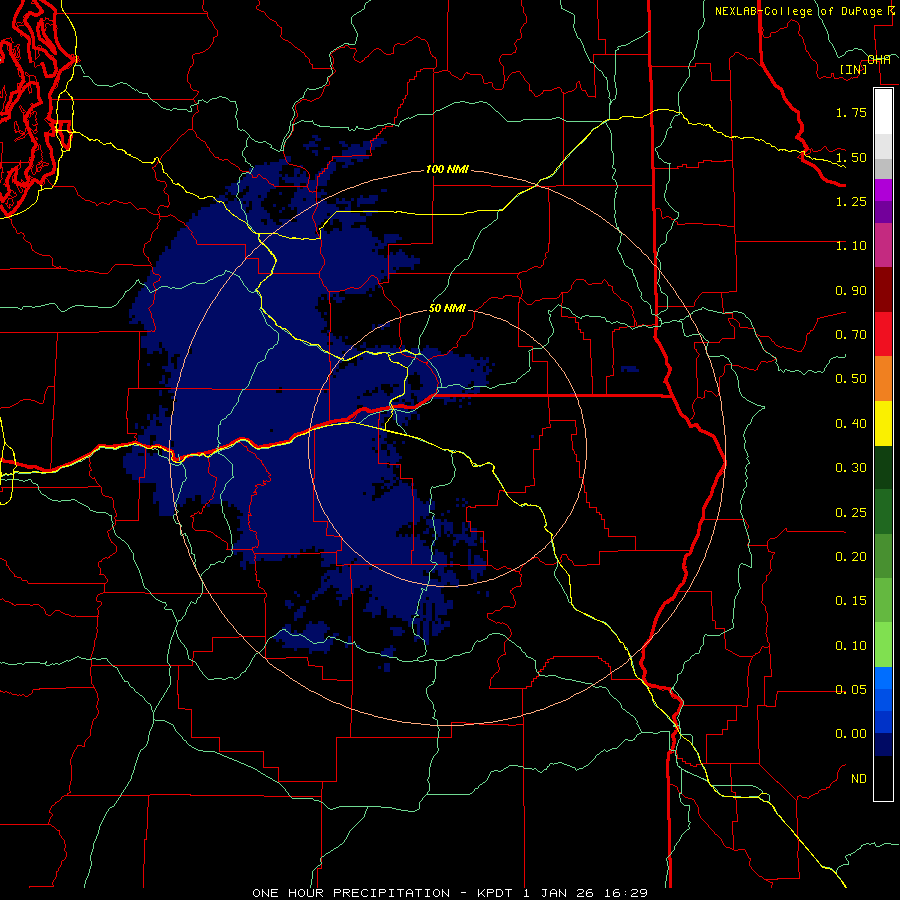Click the 1.25 legend value label
The width and height of the screenshot is (900, 900).
[x=851, y=201]
